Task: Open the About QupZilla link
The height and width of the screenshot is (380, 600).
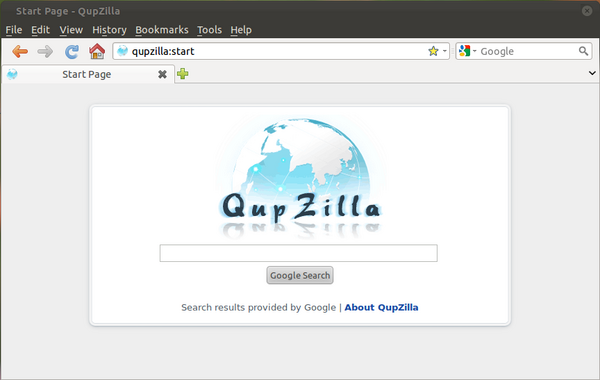Action: click(x=381, y=307)
